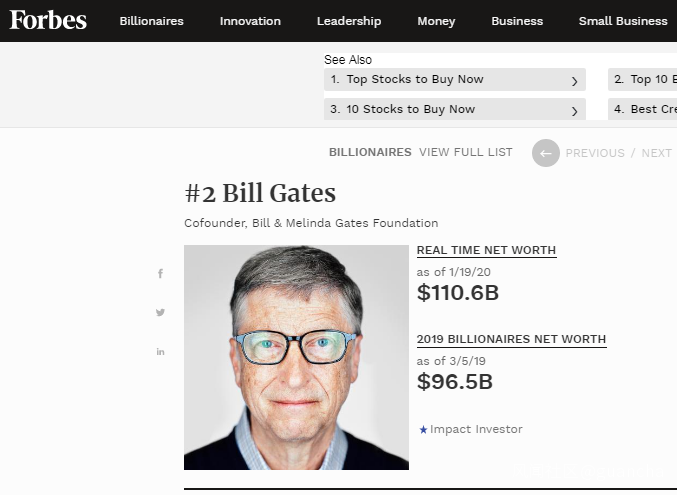677x495 pixels.
Task: Click the Next billionaire link
Action: 656,153
